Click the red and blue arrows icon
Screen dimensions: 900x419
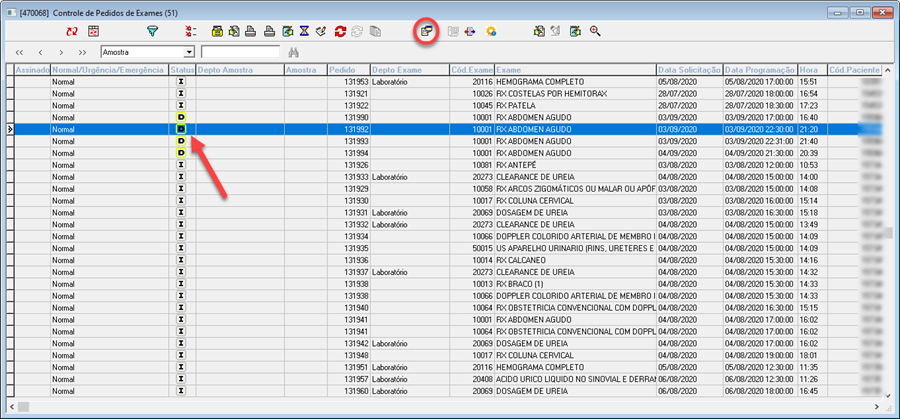point(470,32)
